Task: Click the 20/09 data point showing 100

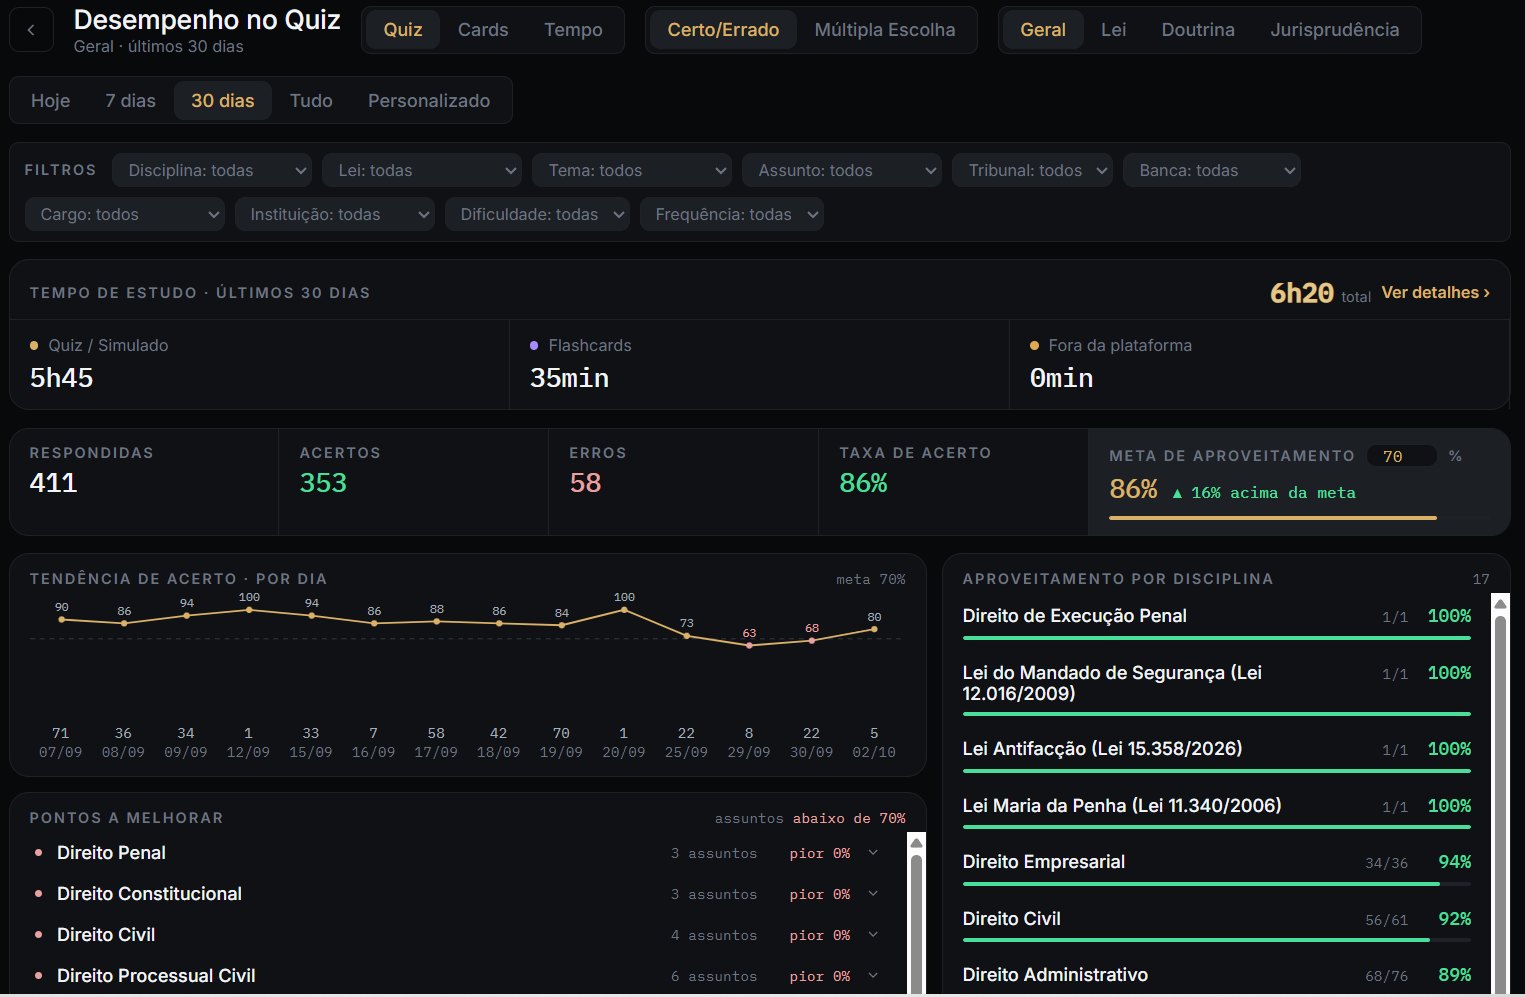Action: point(624,609)
